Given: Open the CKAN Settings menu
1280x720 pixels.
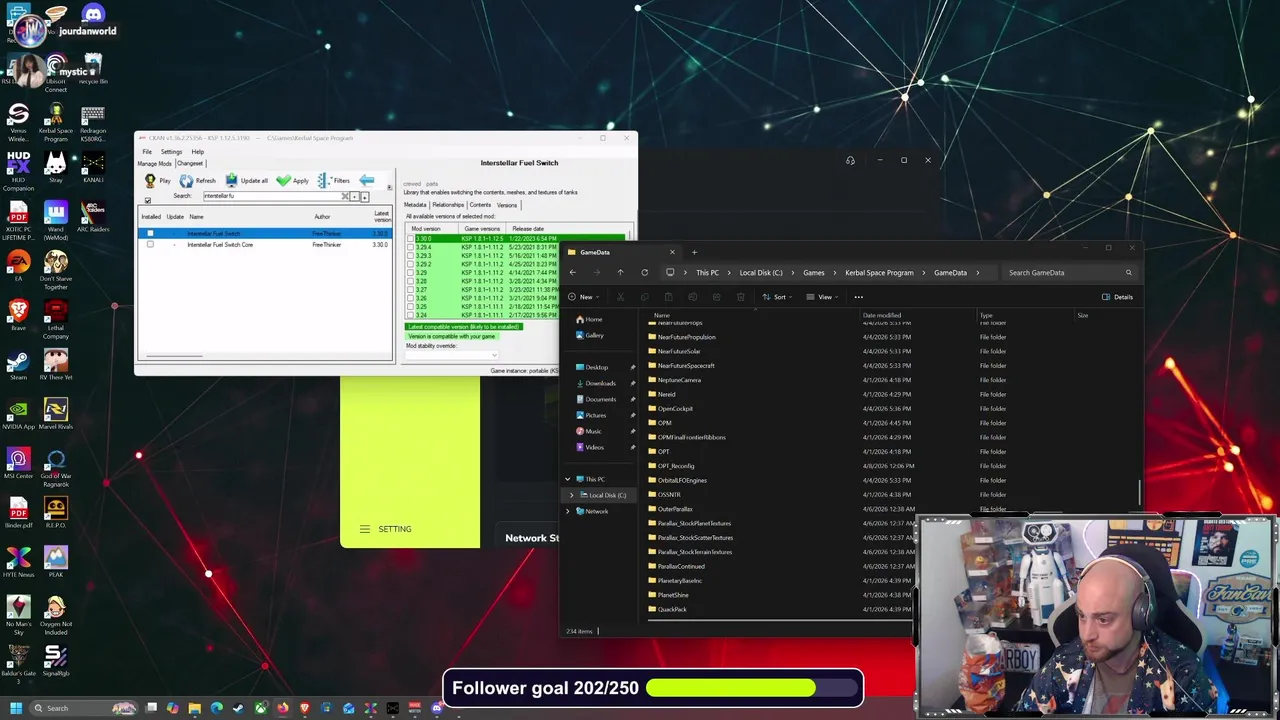Looking at the screenshot, I should tap(171, 152).
